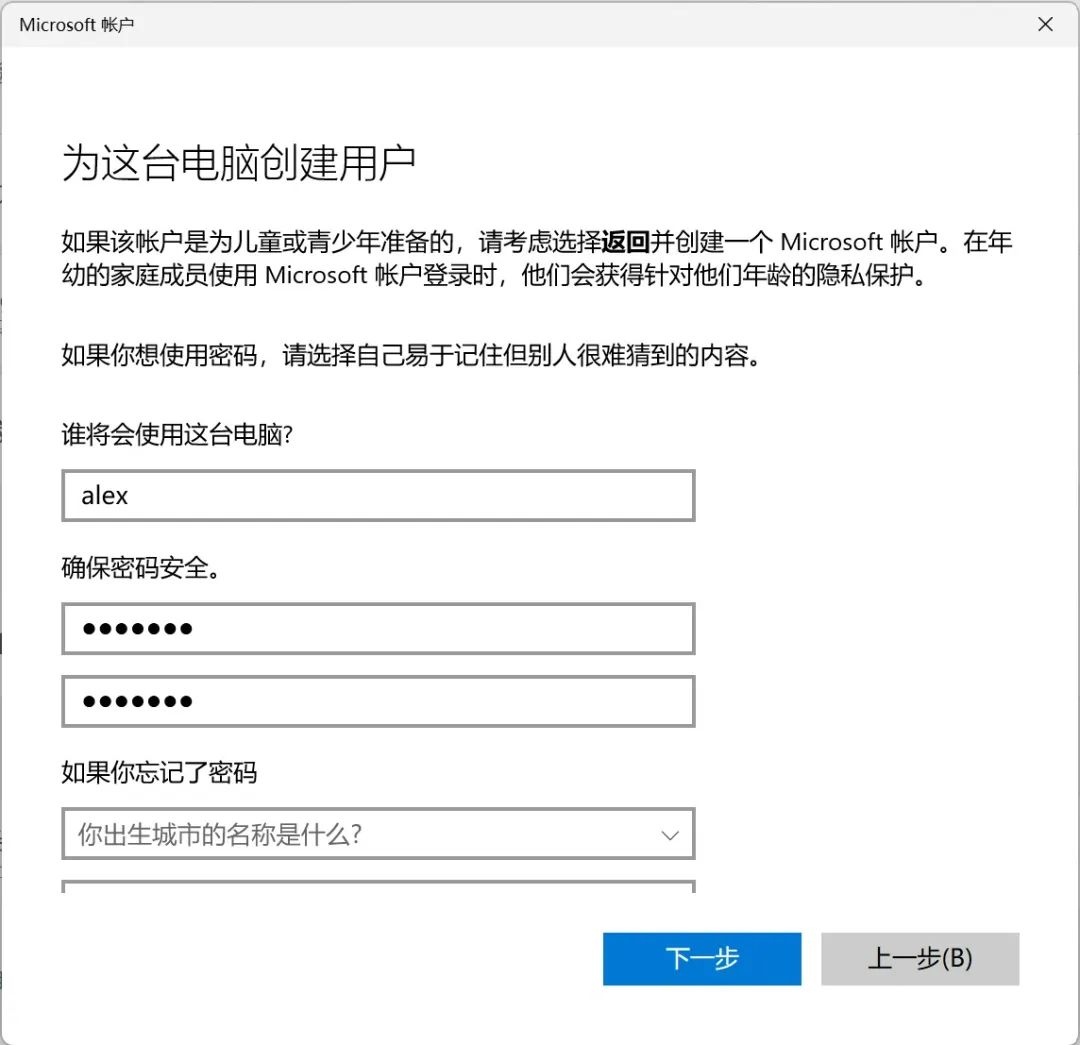
Task: Click the label 如果你忘记了密码
Action: 159,772
